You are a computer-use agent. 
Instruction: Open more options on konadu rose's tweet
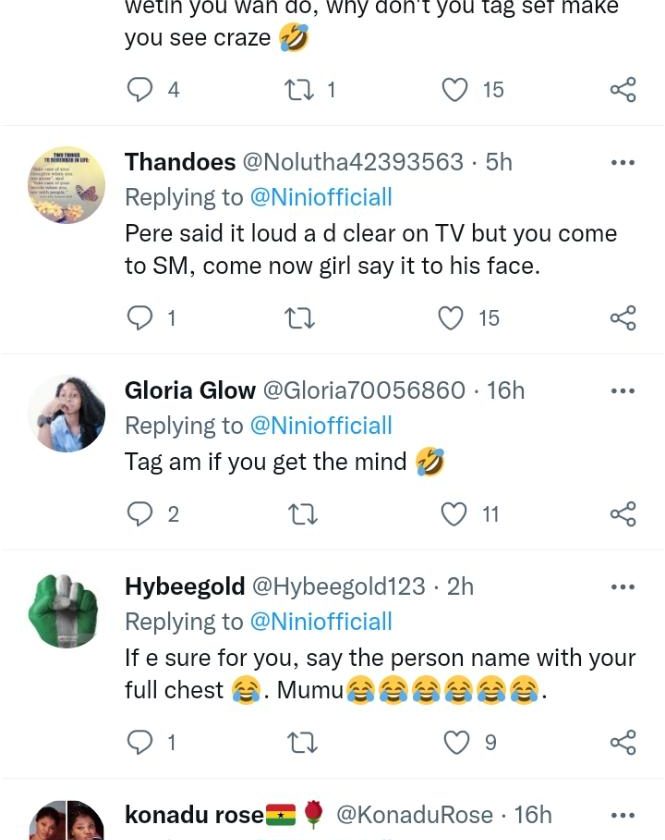pyautogui.click(x=622, y=815)
